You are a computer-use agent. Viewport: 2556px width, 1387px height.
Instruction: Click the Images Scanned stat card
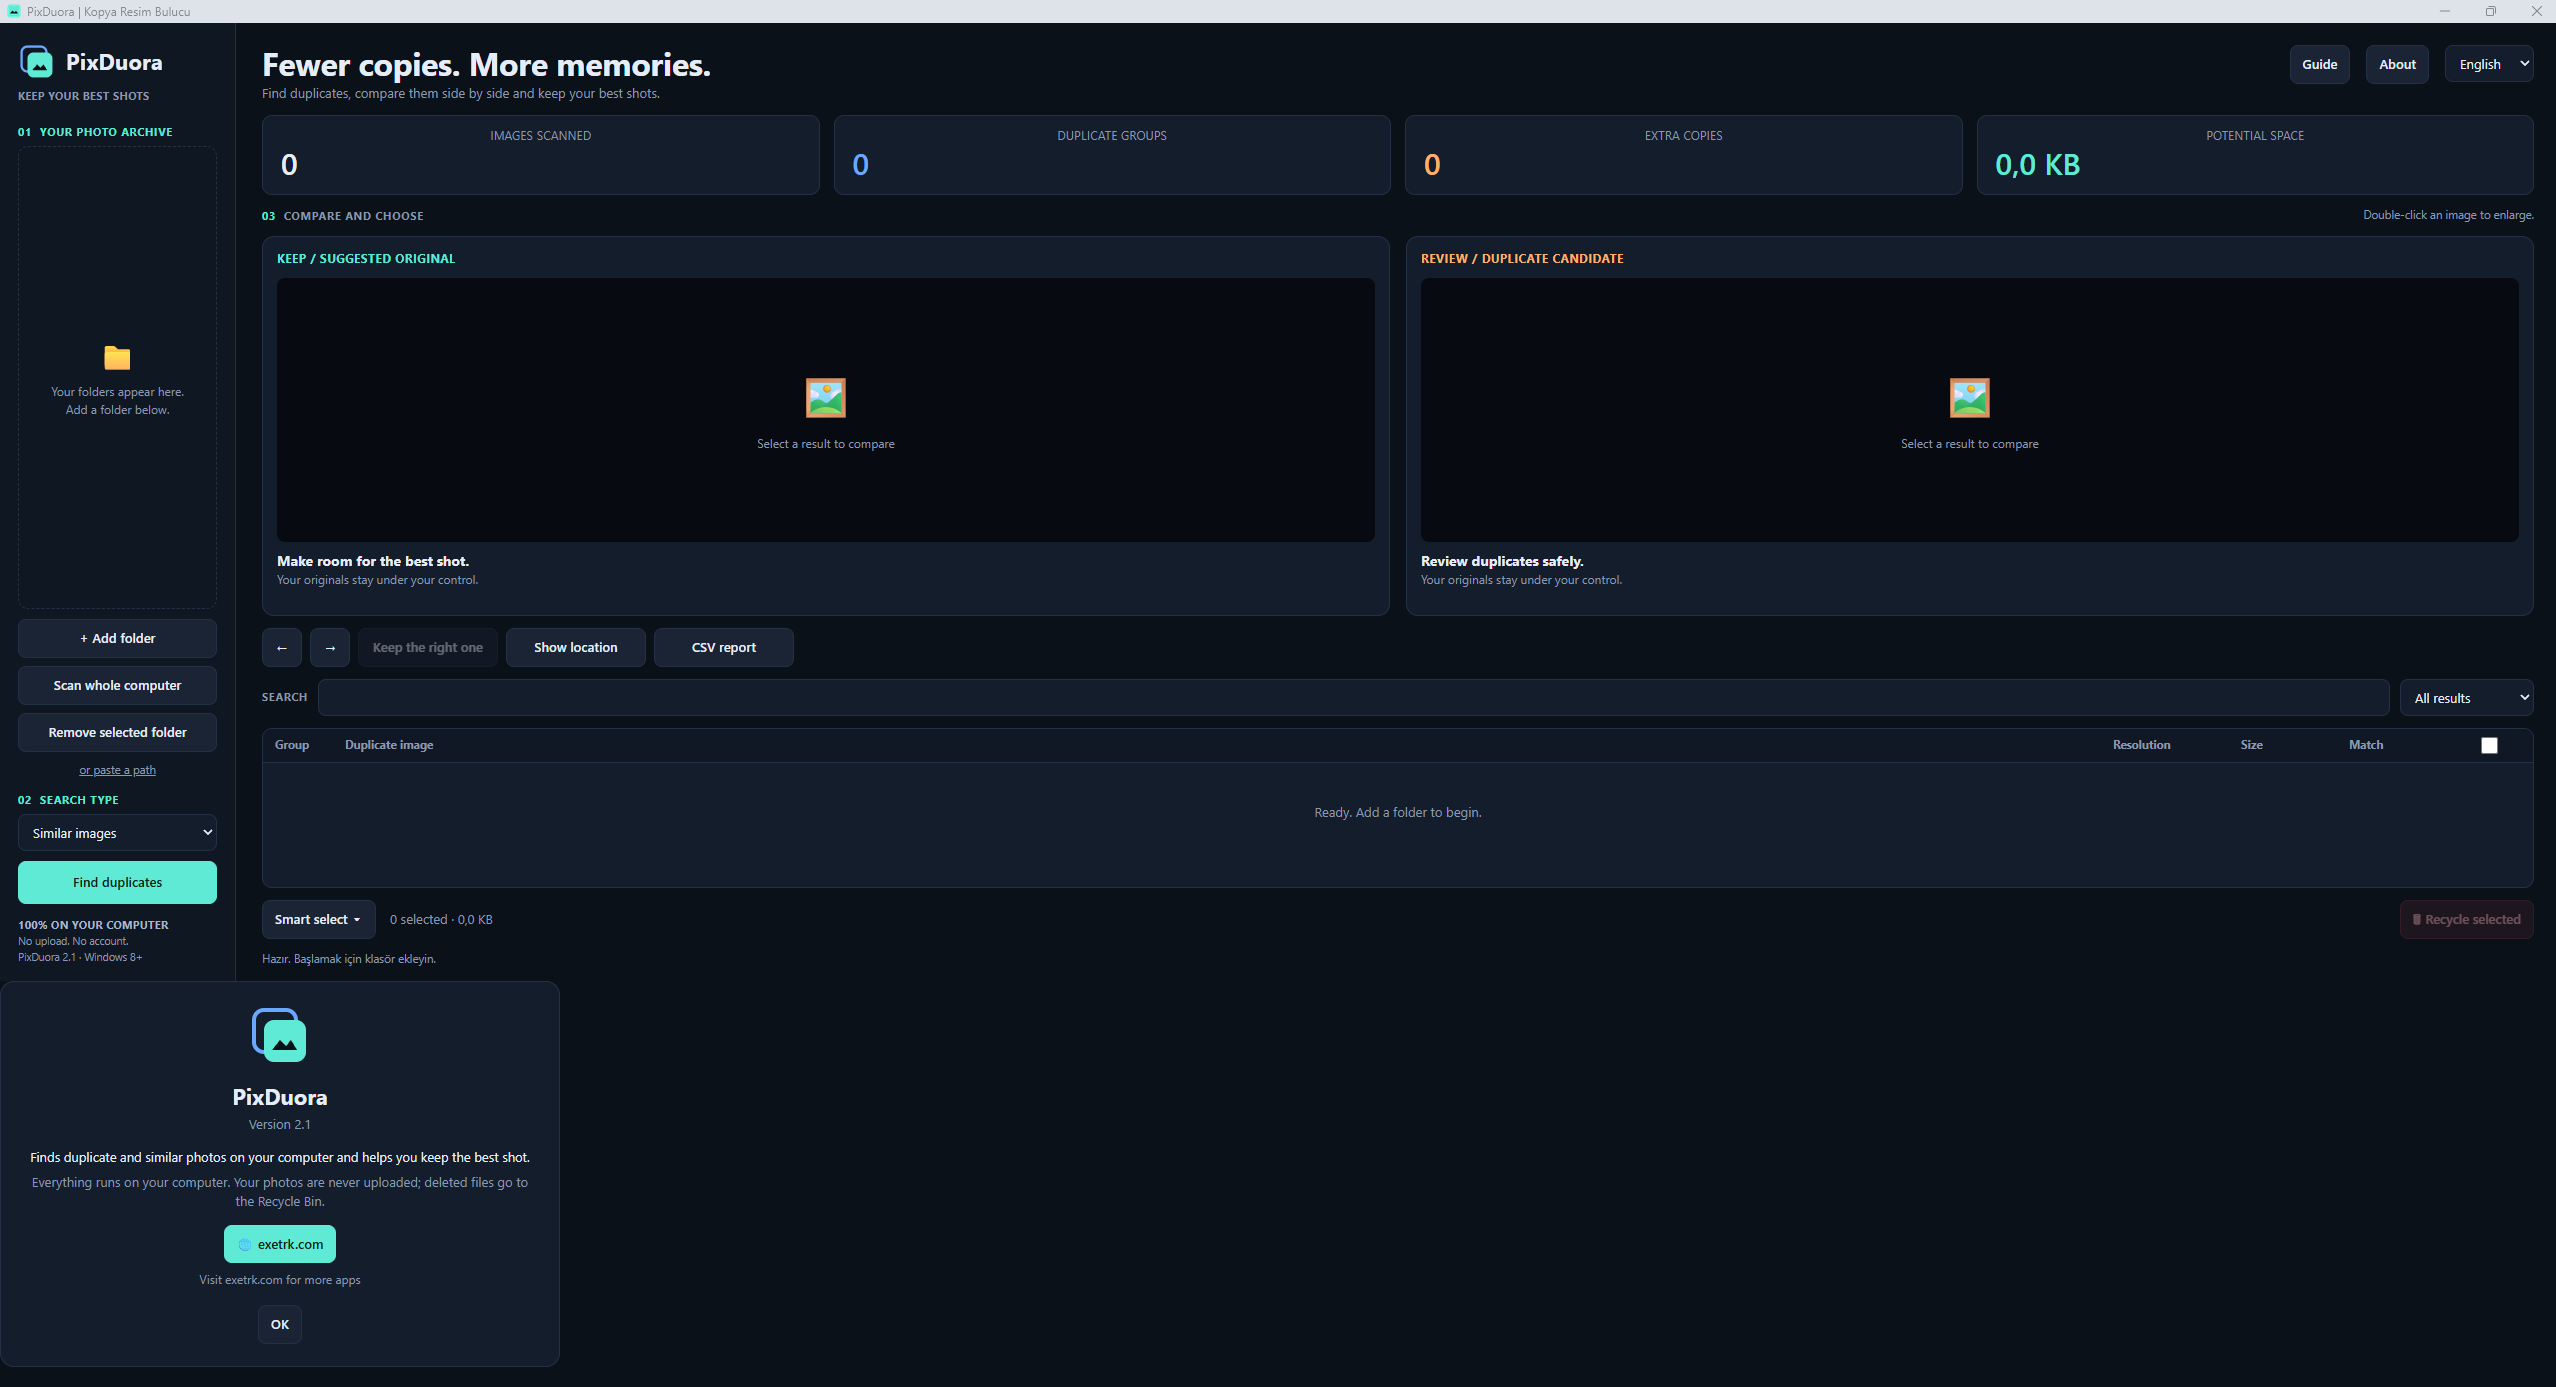(541, 155)
